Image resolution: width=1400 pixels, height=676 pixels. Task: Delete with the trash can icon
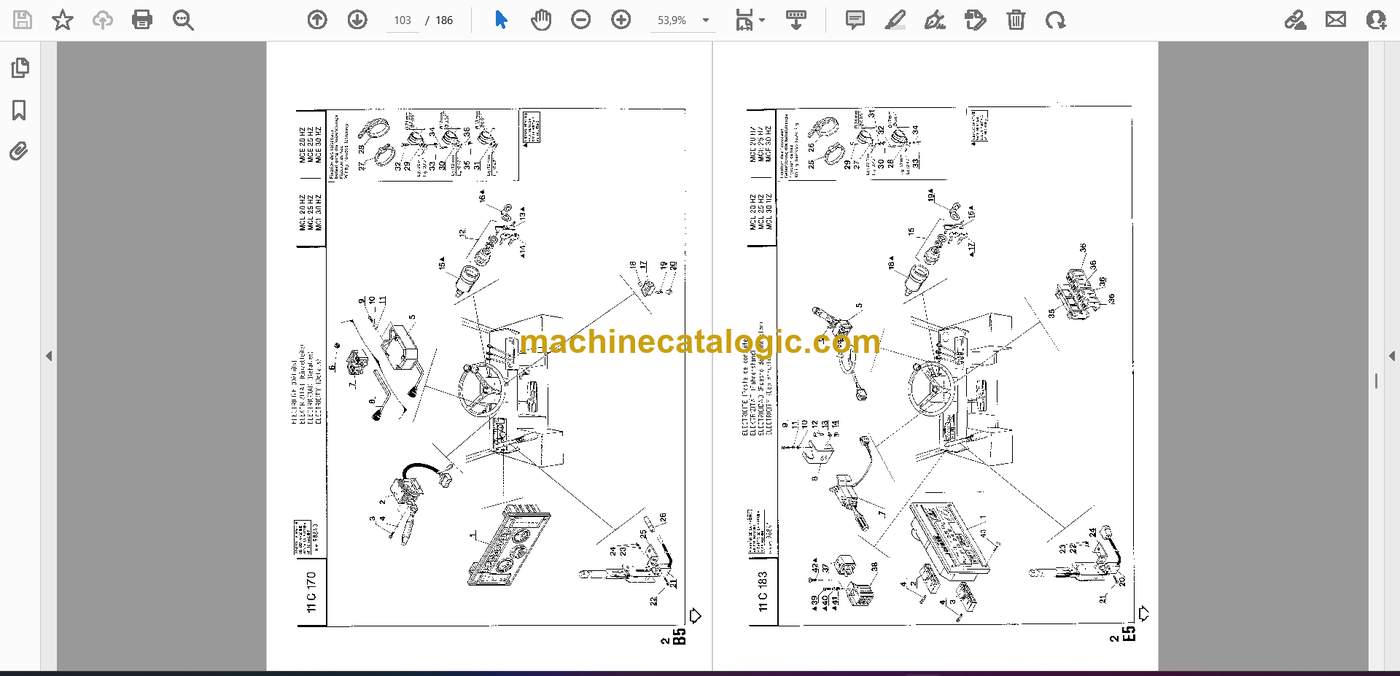(1015, 20)
